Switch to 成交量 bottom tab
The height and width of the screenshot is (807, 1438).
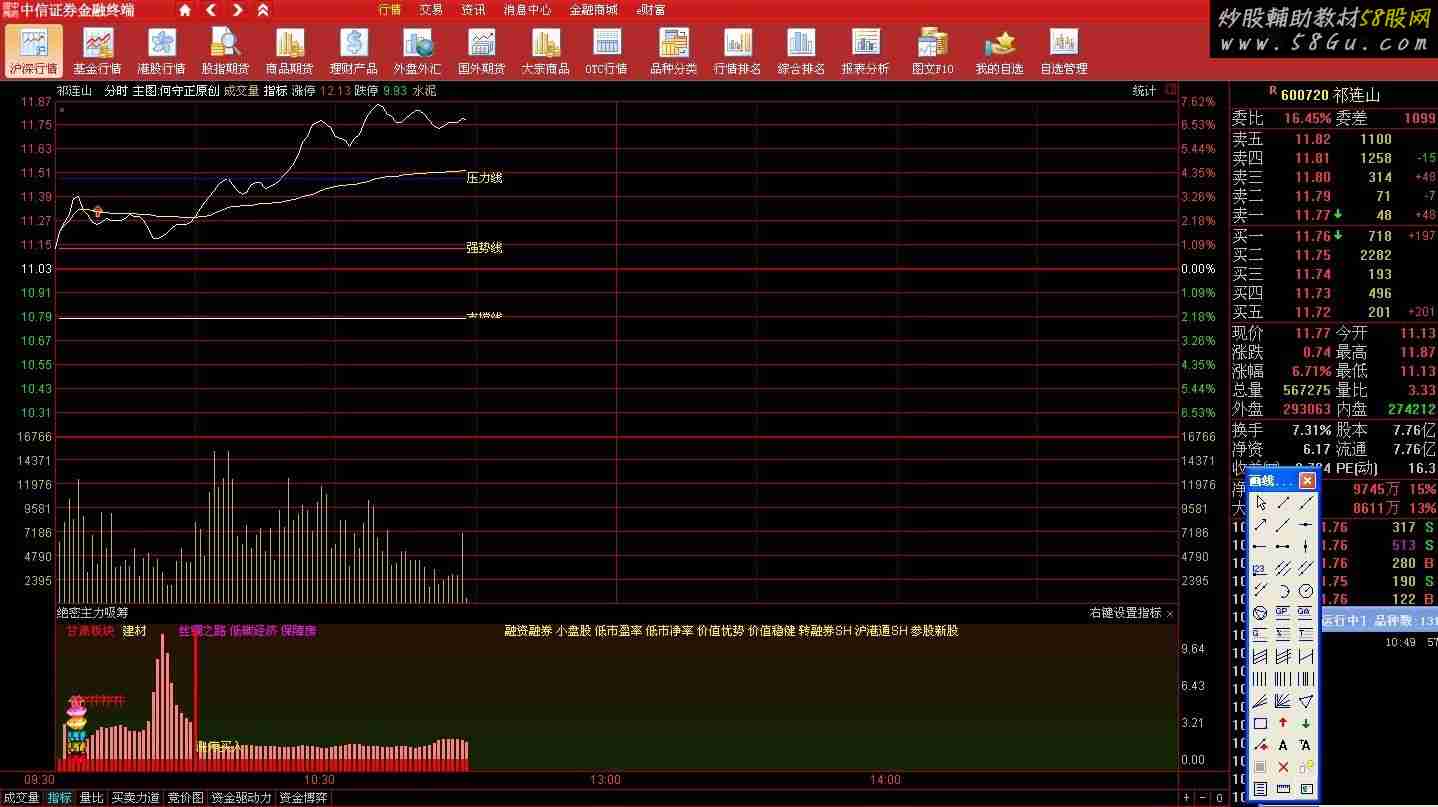tap(21, 798)
